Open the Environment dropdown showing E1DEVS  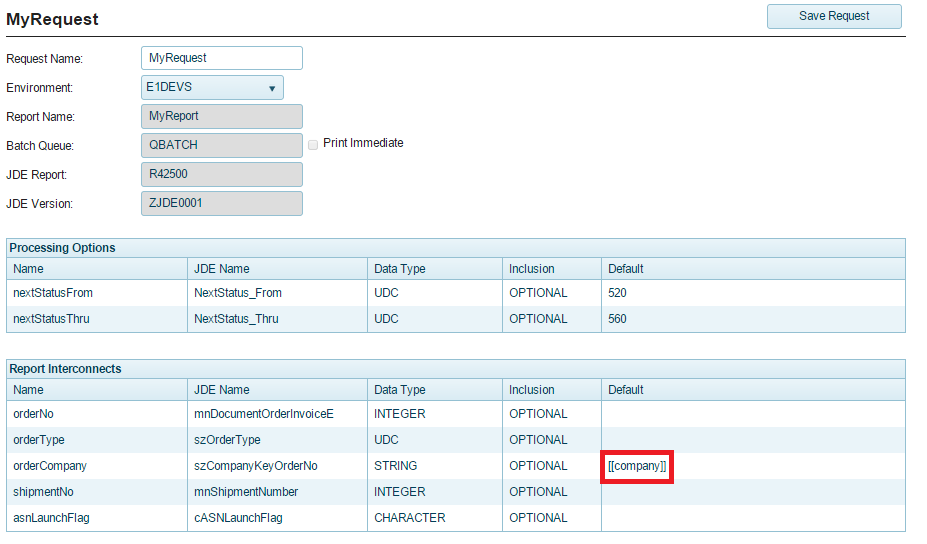[212, 88]
